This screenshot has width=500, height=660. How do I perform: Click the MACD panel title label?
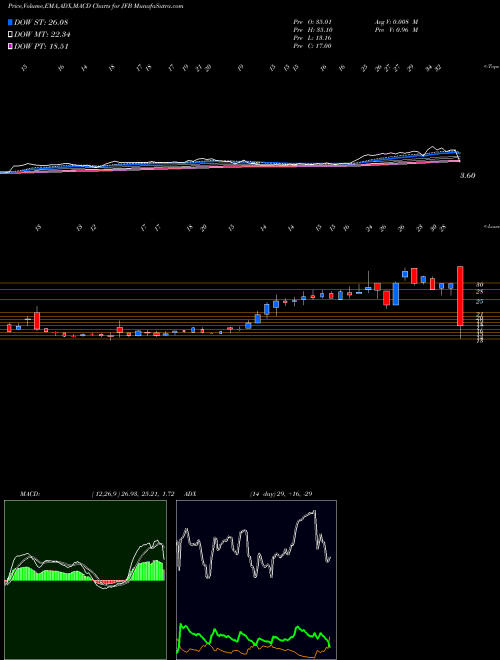(30, 494)
